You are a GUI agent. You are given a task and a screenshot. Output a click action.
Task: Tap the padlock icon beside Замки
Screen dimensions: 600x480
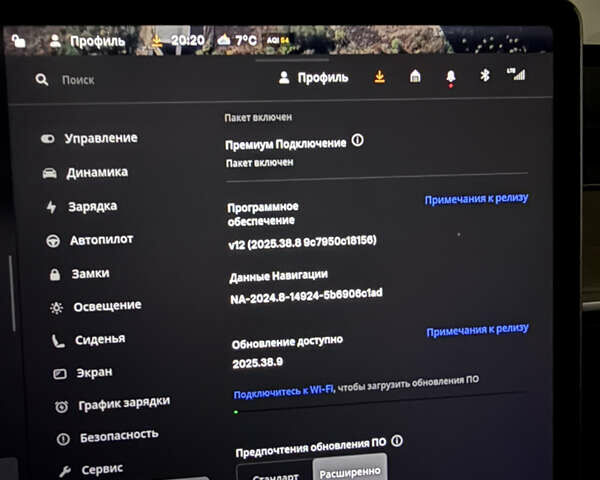(55, 274)
